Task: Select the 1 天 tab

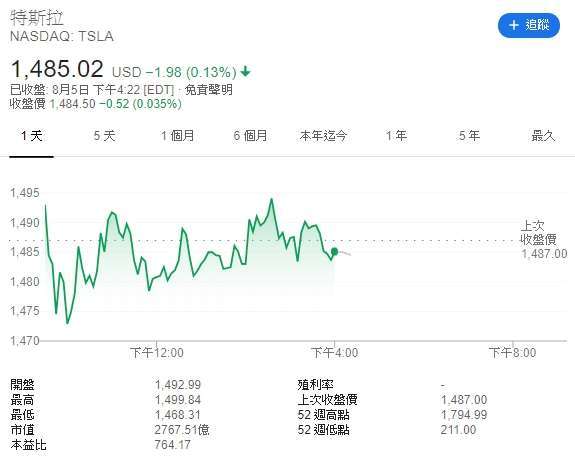Action: tap(32, 136)
